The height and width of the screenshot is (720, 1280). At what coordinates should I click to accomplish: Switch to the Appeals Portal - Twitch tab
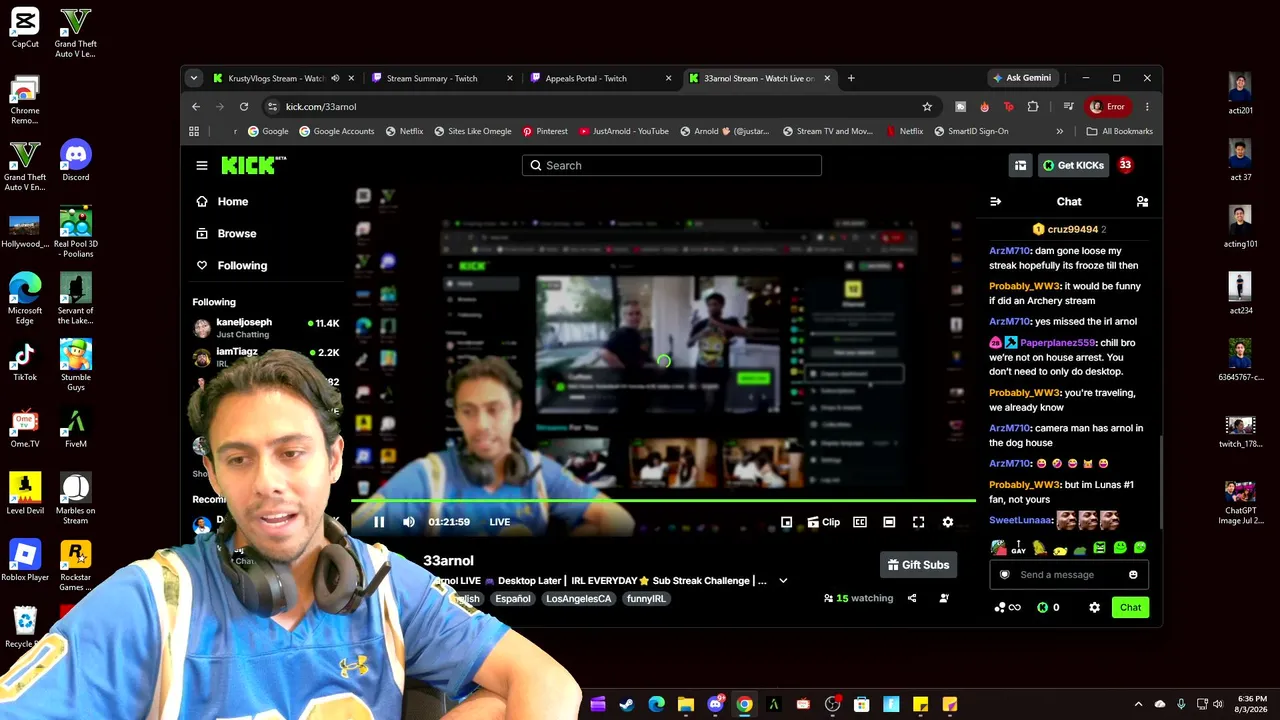pos(586,78)
